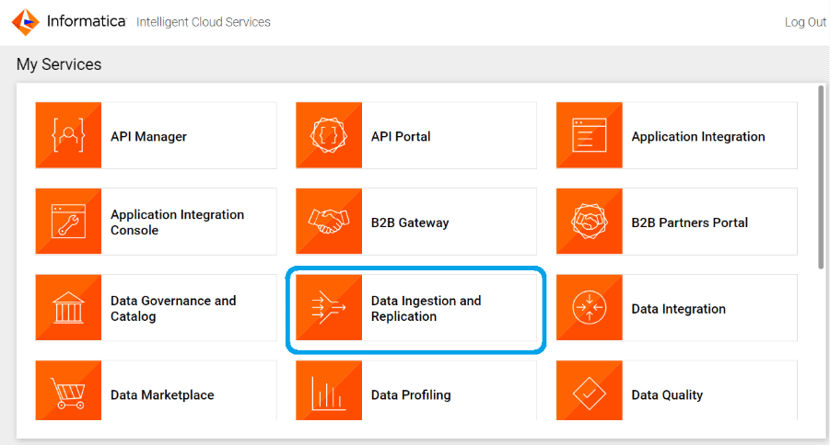The height and width of the screenshot is (445, 830).
Task: Open Data Profiling service label
Action: 411,395
